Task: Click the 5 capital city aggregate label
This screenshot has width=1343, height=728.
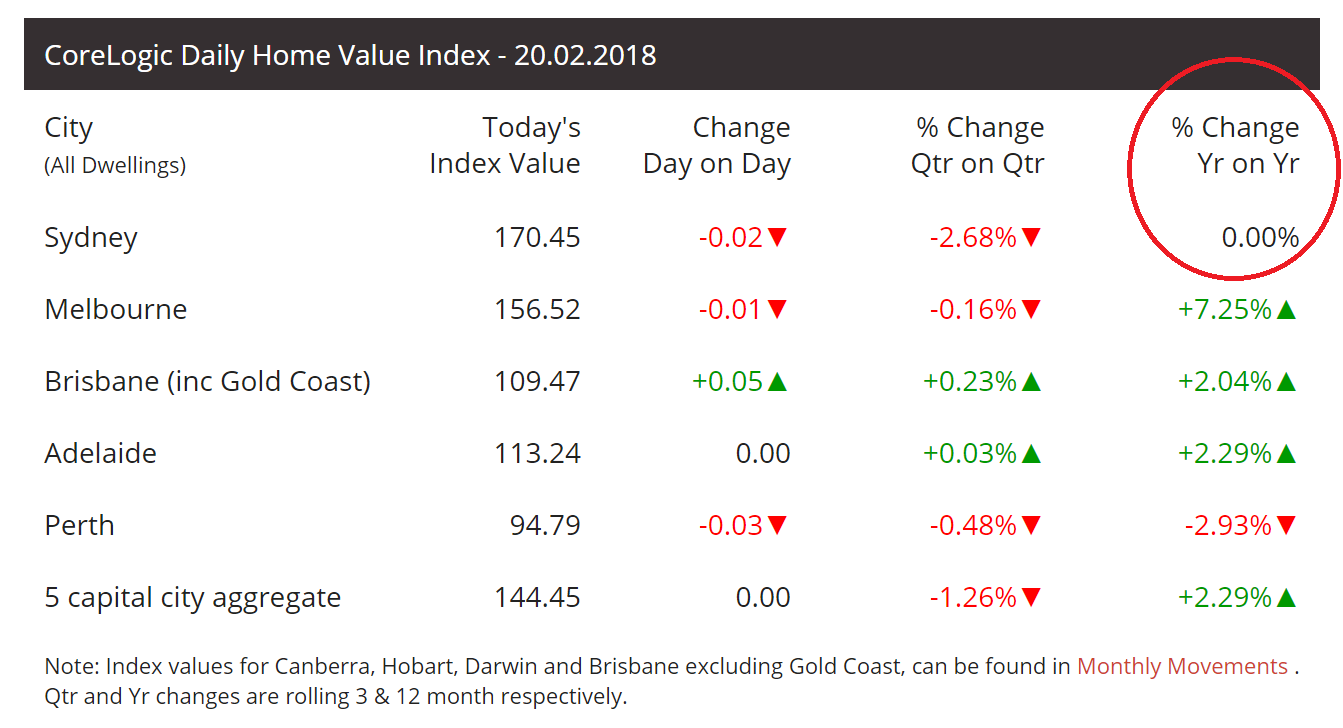Action: pos(193,598)
